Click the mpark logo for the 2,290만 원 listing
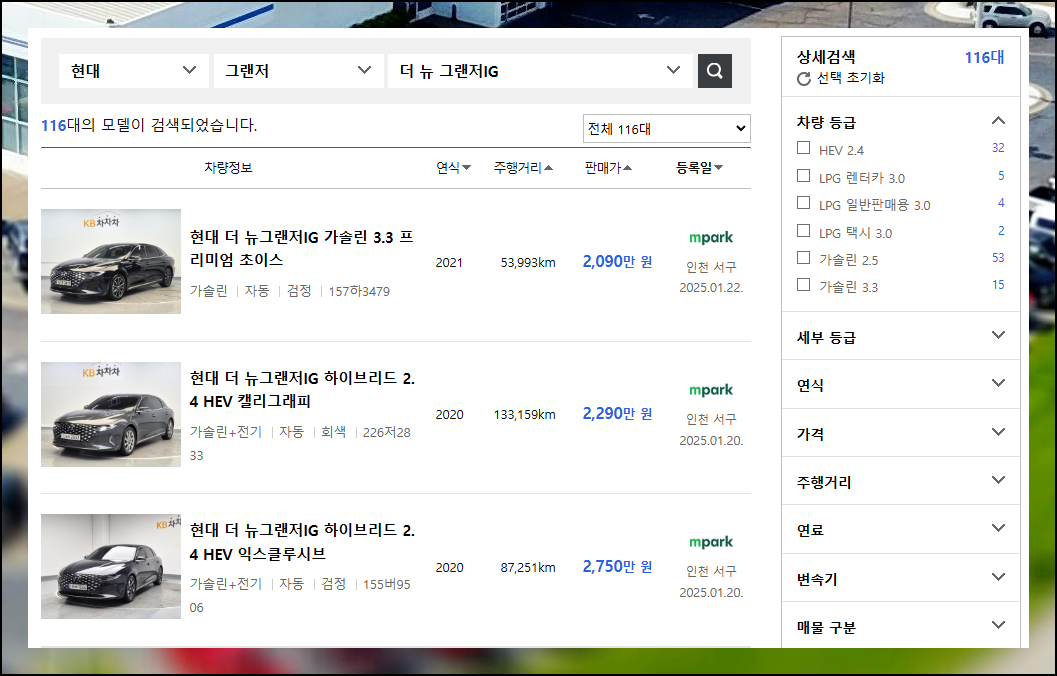 [x=711, y=390]
